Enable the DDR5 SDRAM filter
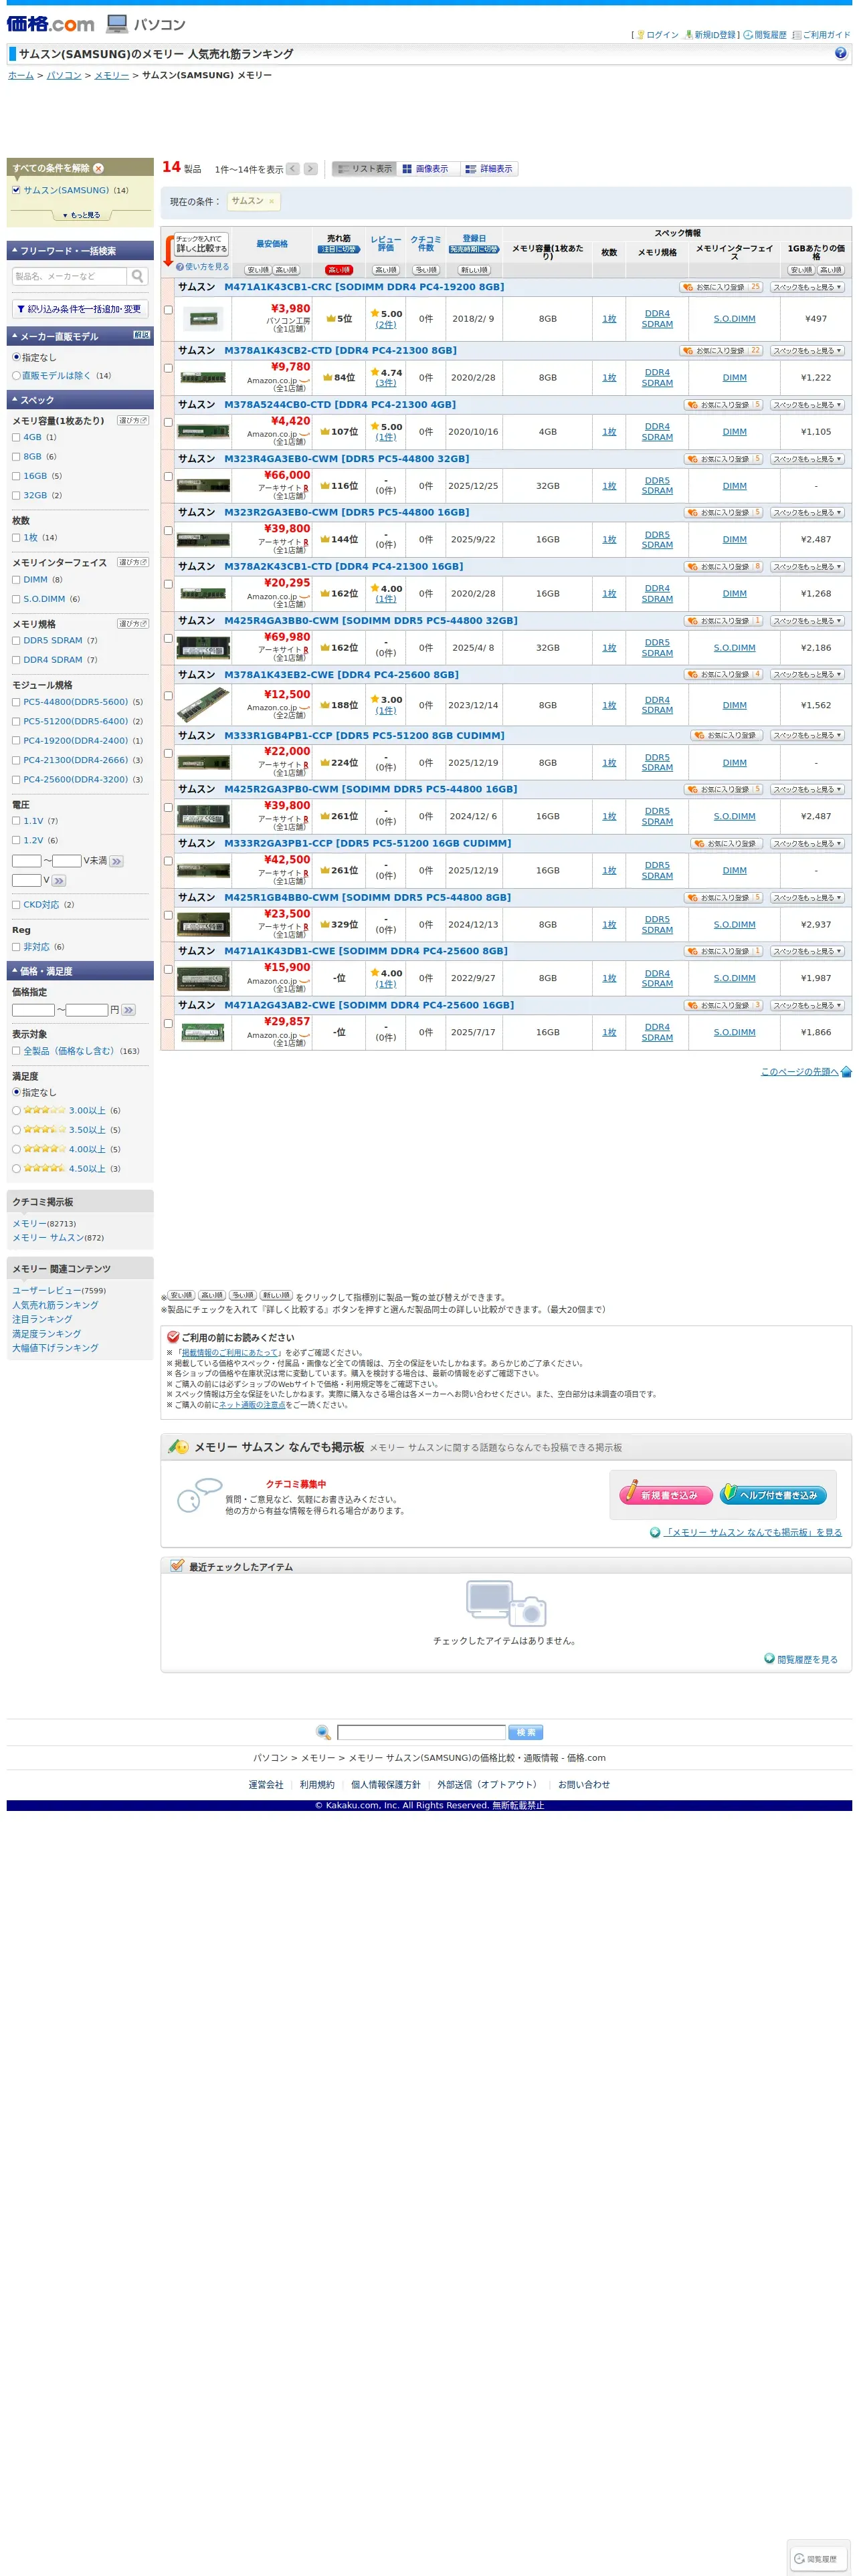This screenshot has width=859, height=2576. [x=16, y=641]
